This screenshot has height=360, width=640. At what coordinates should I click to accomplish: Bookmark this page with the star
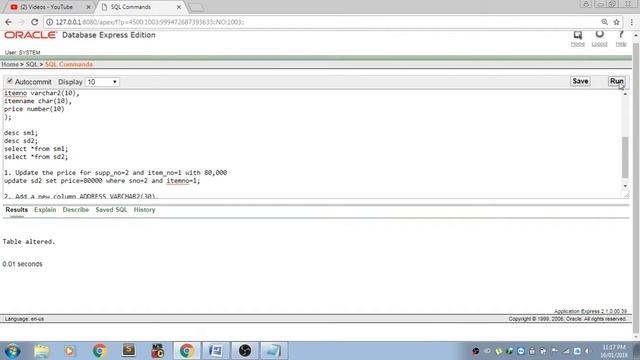tap(616, 22)
